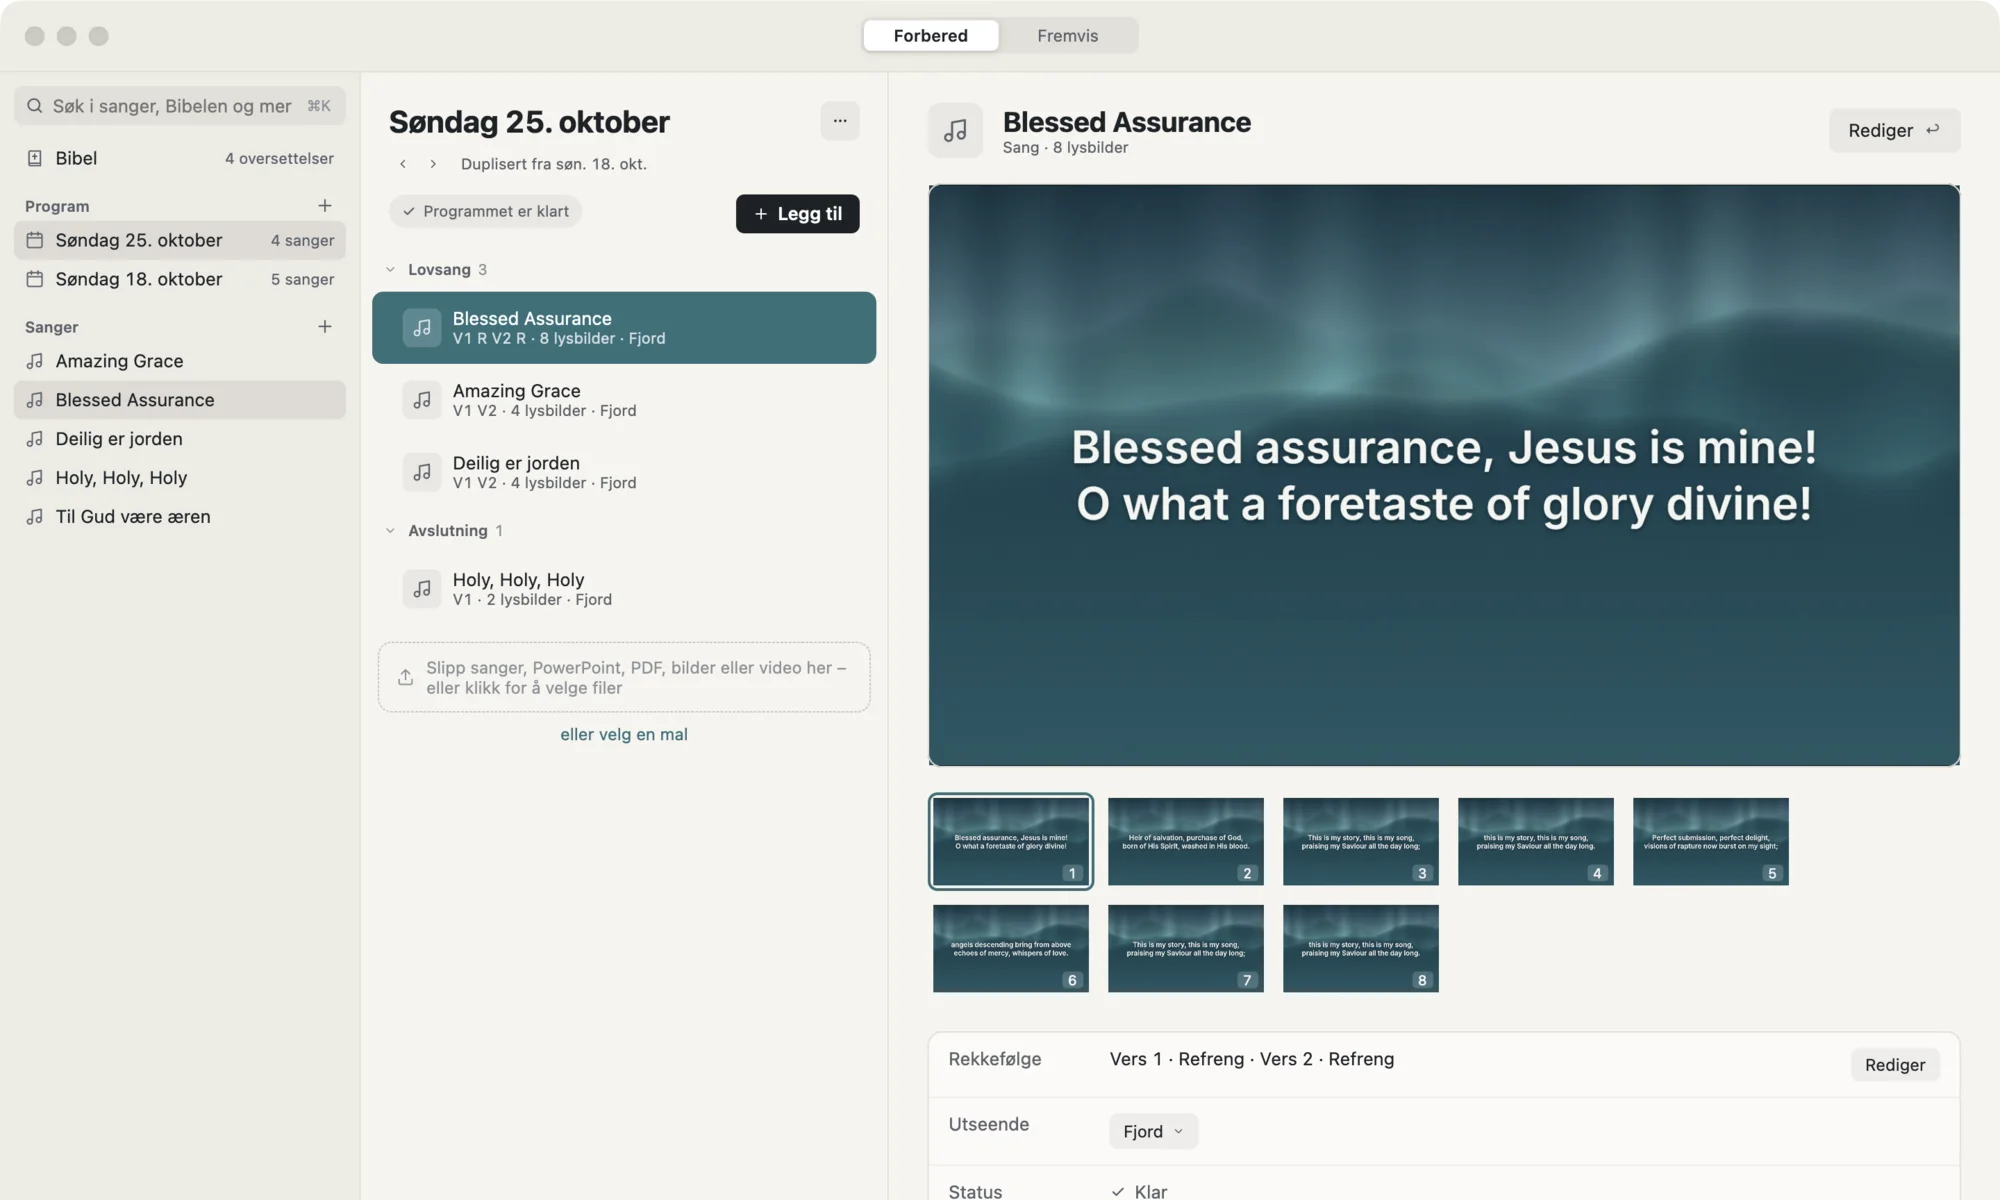Screen dimensions: 2000x1200
Task: Click Rediger in the Rekkefølge row
Action: pyautogui.click(x=1895, y=1065)
